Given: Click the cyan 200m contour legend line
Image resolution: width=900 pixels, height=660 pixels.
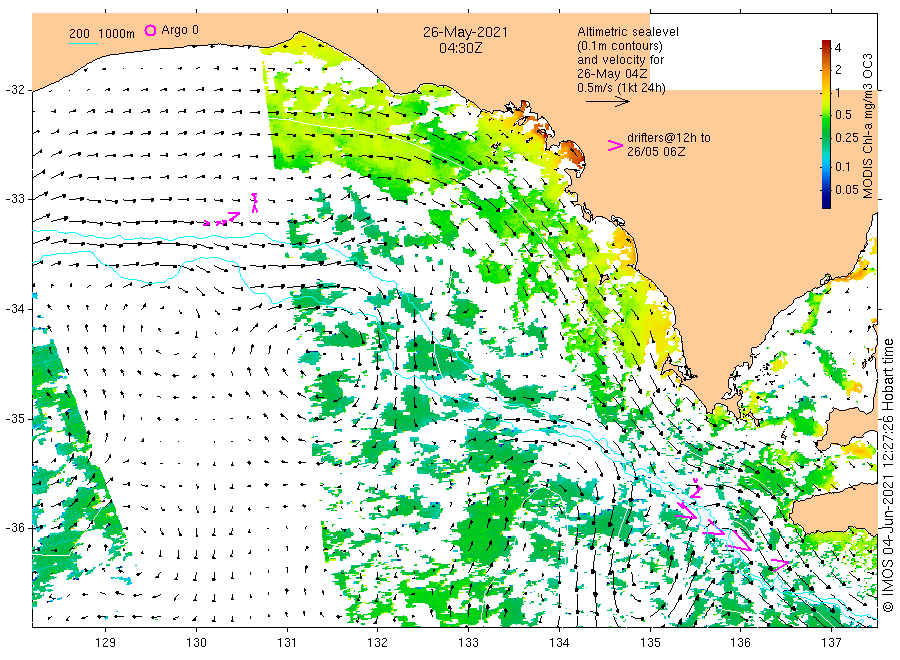Looking at the screenshot, I should (83, 42).
